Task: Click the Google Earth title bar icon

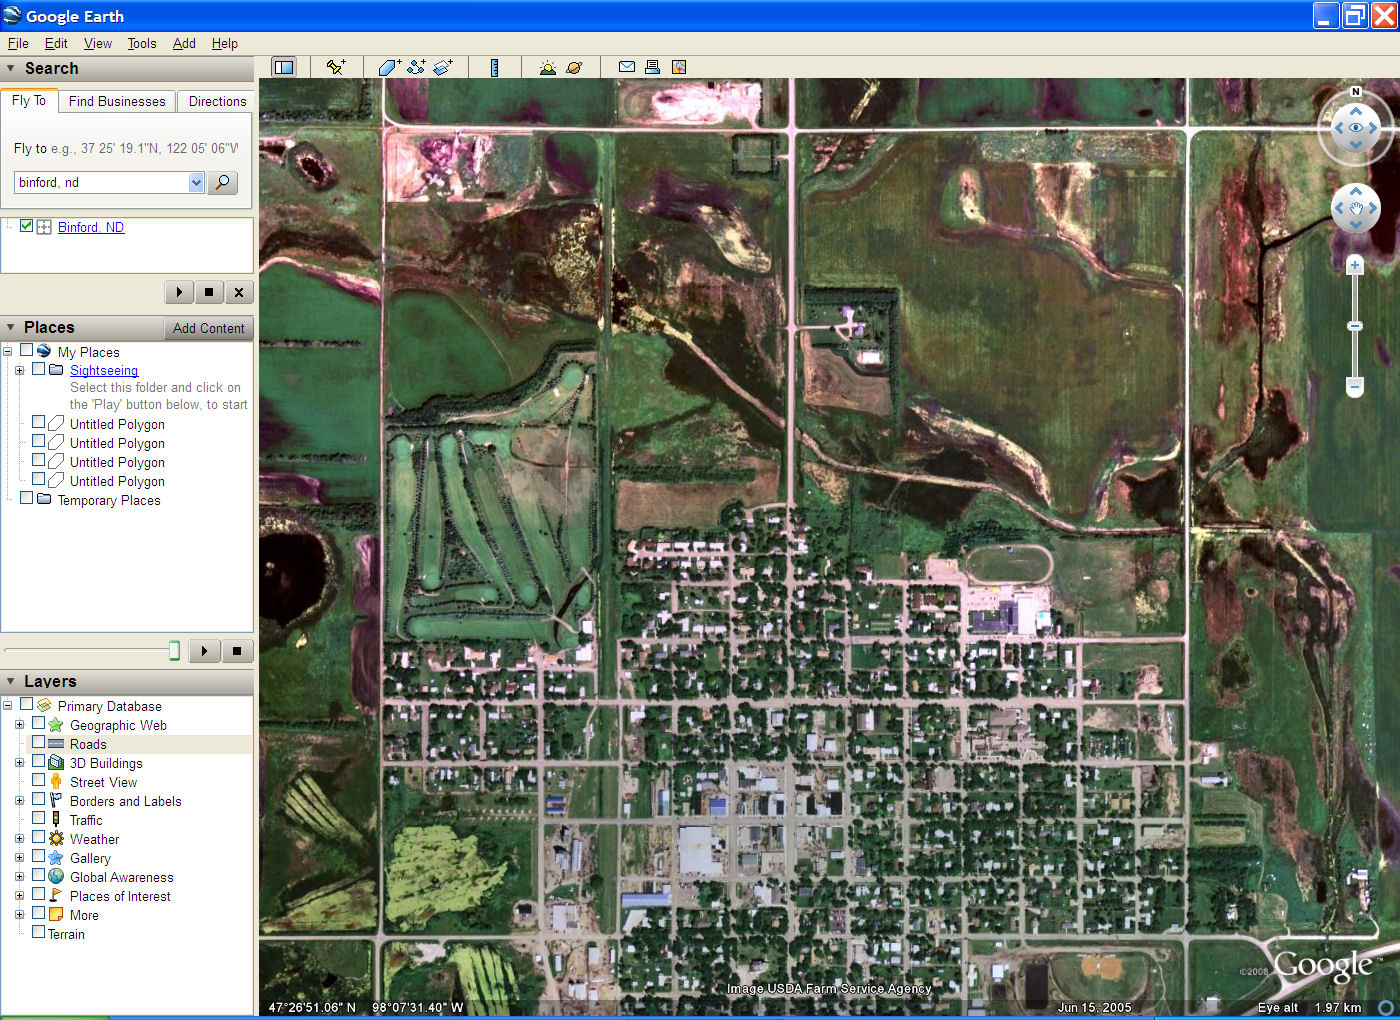Action: click(12, 15)
